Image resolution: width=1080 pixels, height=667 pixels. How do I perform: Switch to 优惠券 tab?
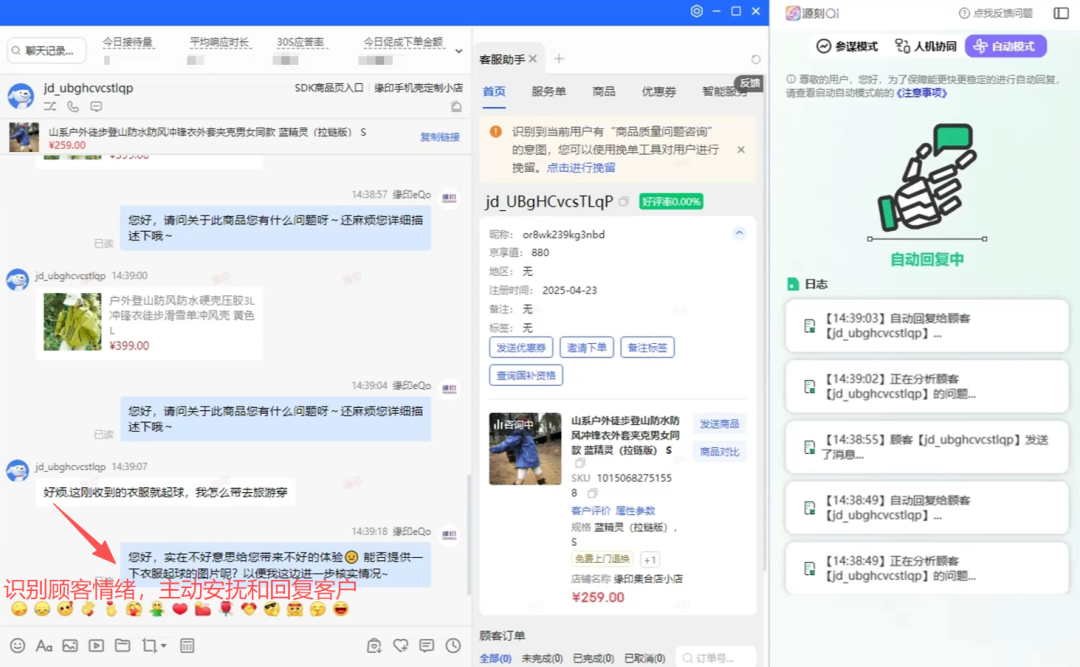658,92
